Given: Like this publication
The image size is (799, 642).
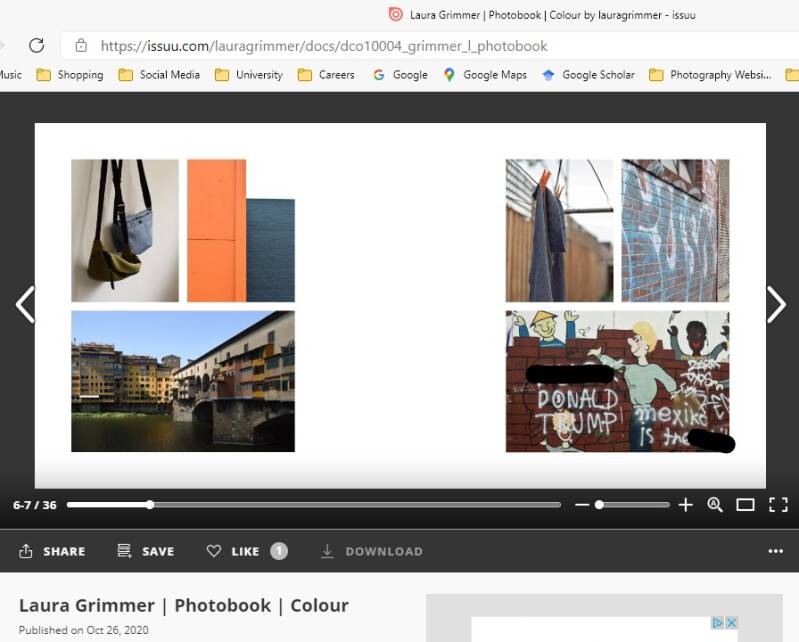Looking at the screenshot, I should tap(234, 551).
